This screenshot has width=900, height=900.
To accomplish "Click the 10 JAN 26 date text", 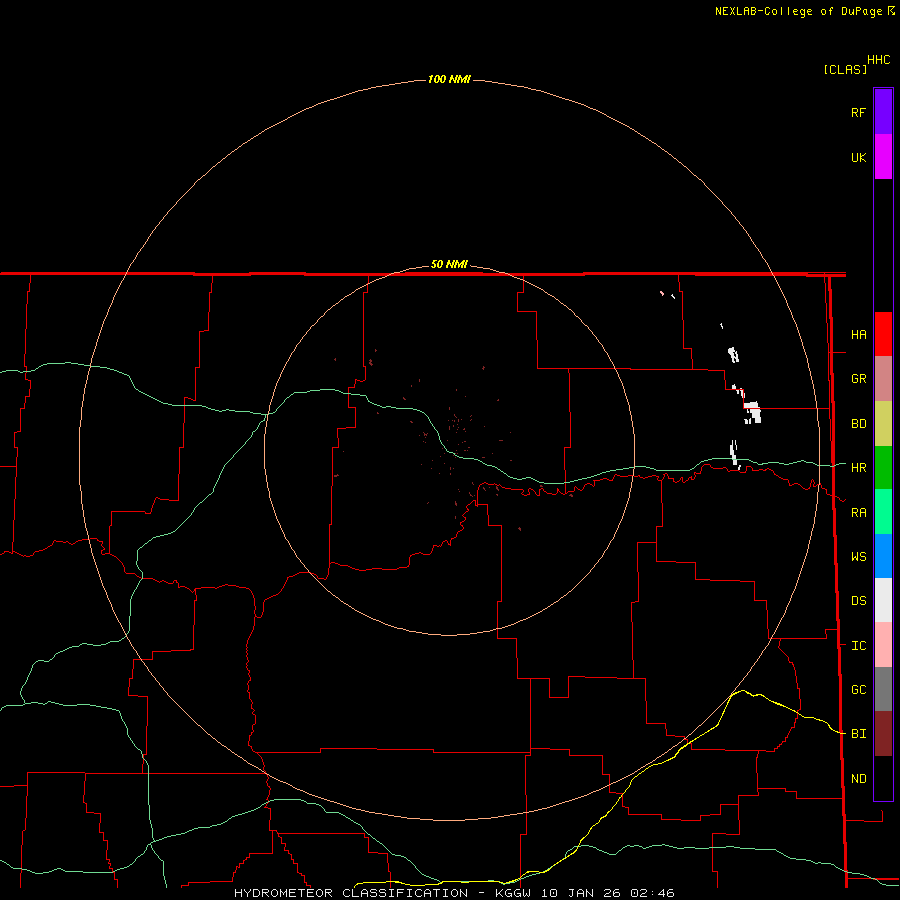I will (x=581, y=893).
